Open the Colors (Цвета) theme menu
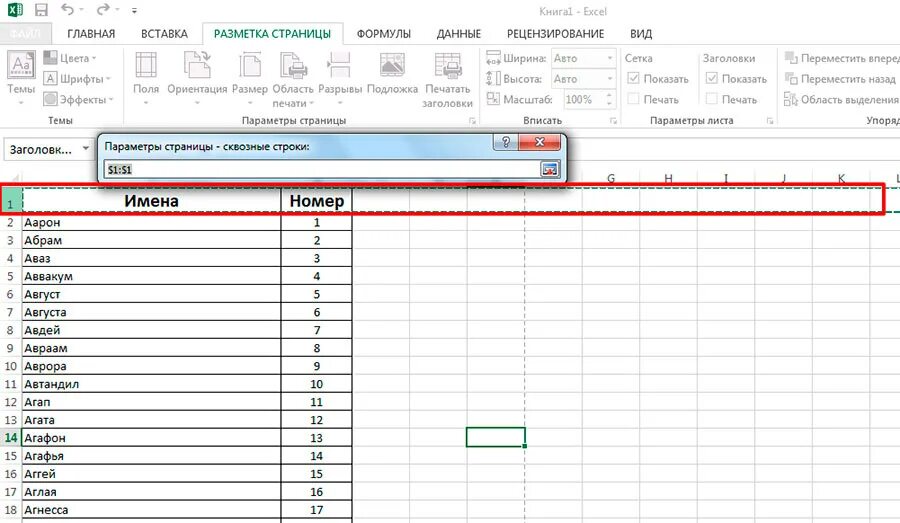 pyautogui.click(x=70, y=58)
